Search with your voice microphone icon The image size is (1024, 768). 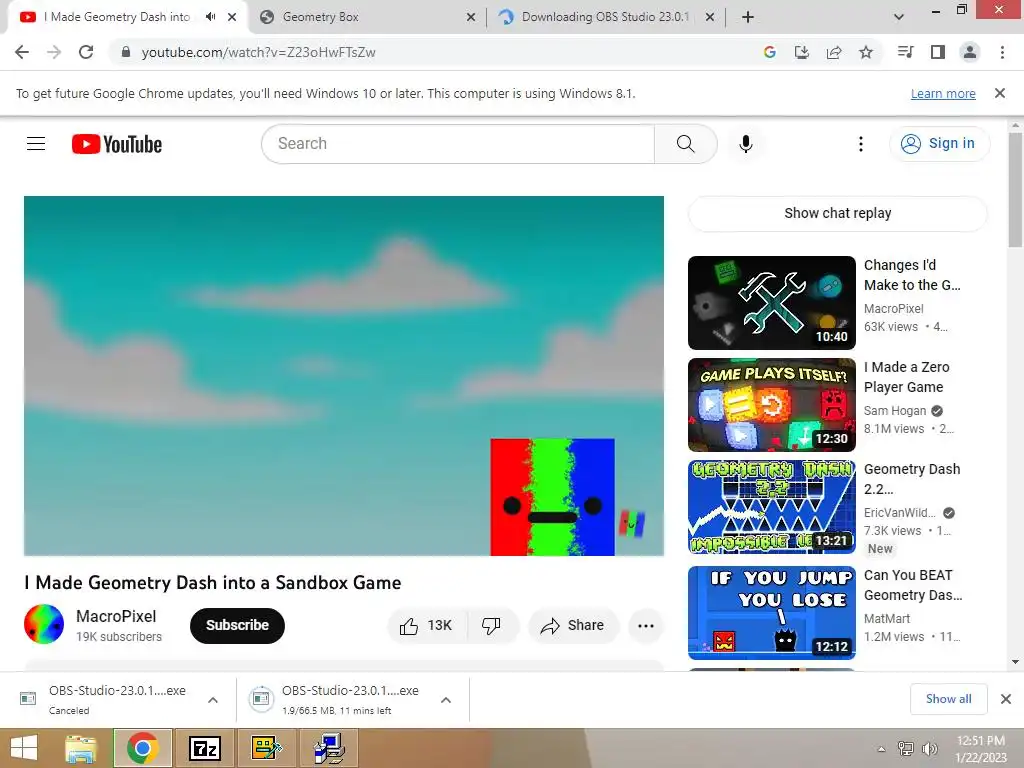coord(745,144)
